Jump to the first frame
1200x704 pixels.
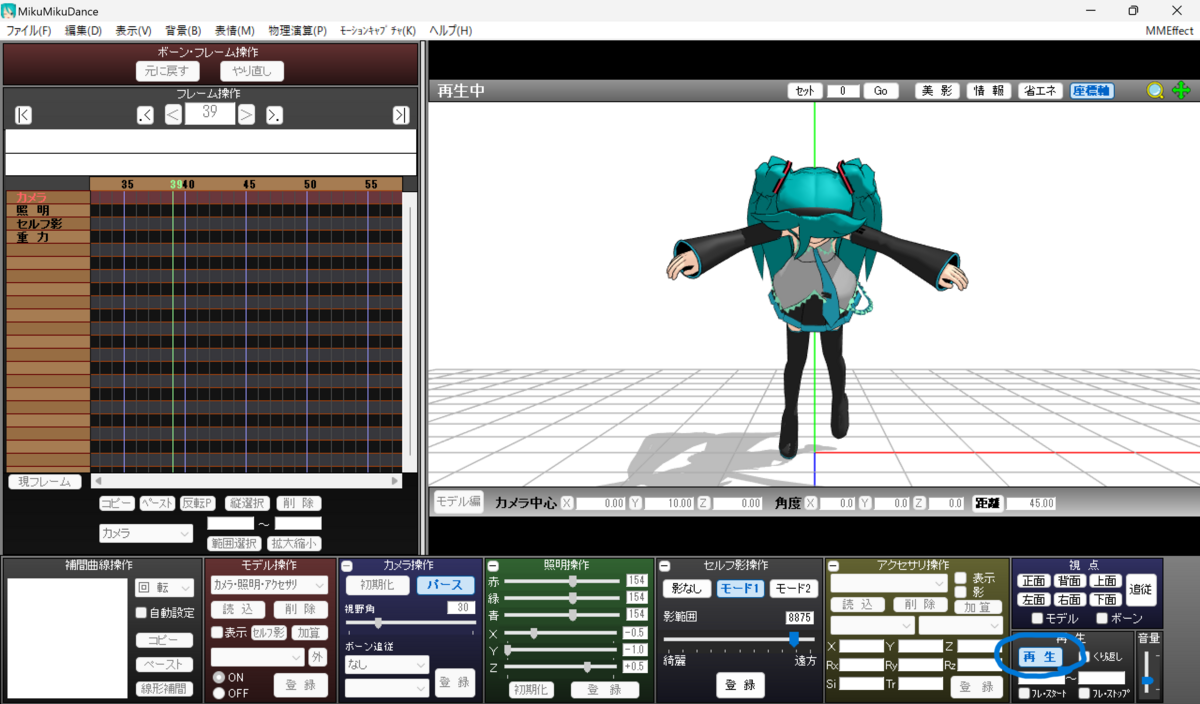coord(23,115)
